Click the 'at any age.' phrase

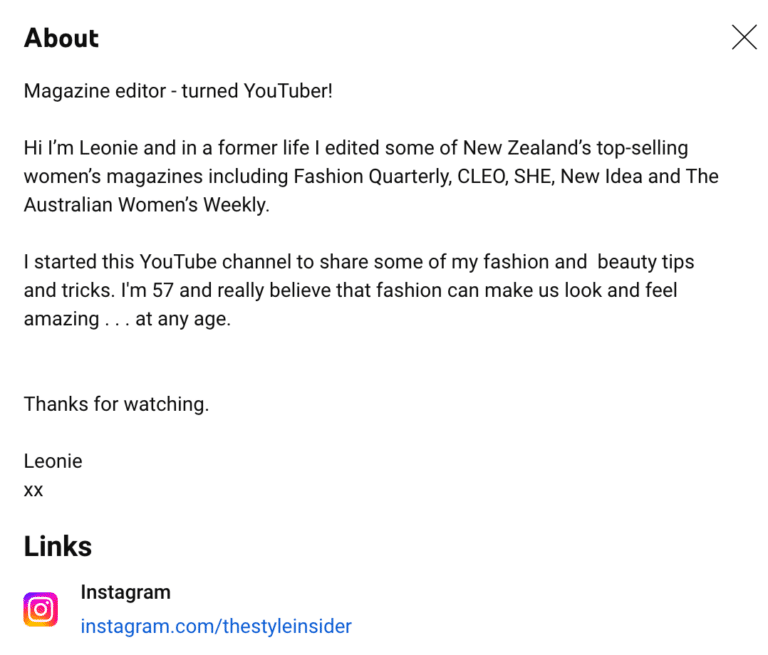pyautogui.click(x=182, y=320)
